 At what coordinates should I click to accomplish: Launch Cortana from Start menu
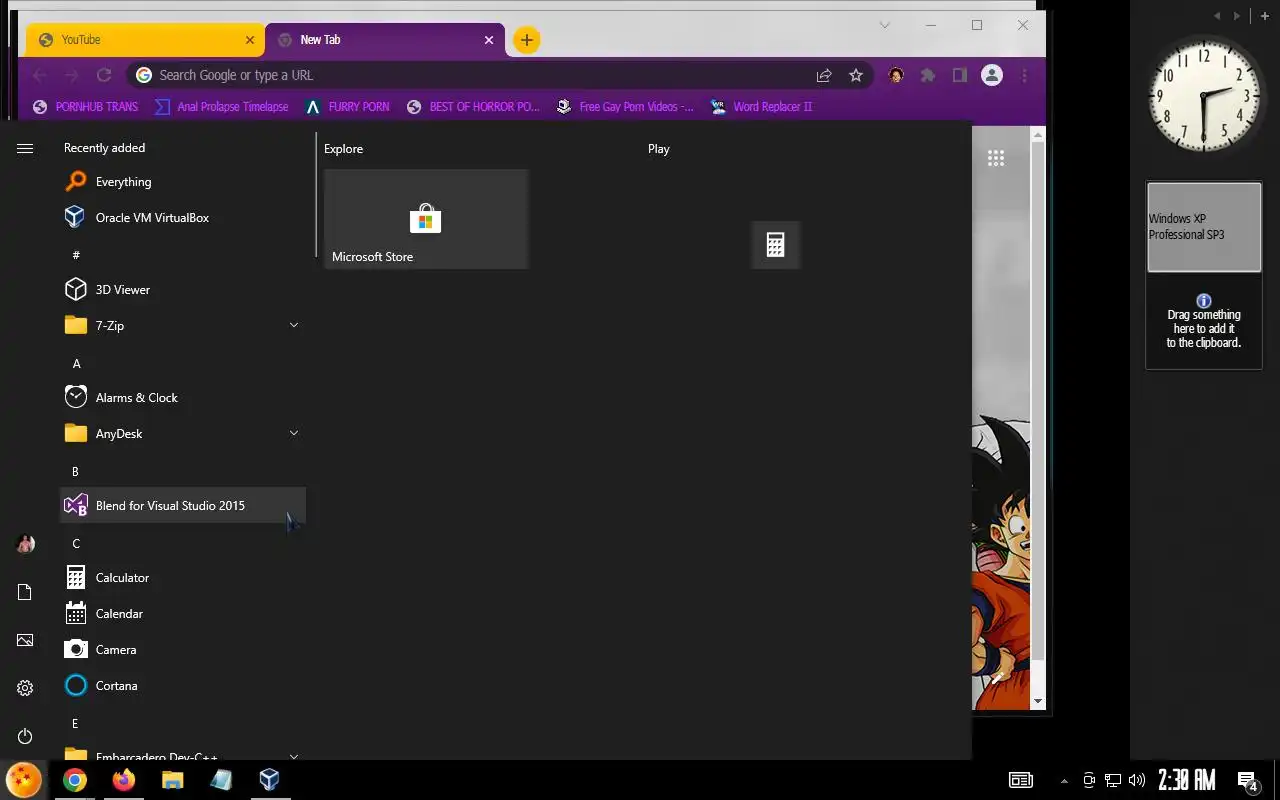(x=183, y=686)
